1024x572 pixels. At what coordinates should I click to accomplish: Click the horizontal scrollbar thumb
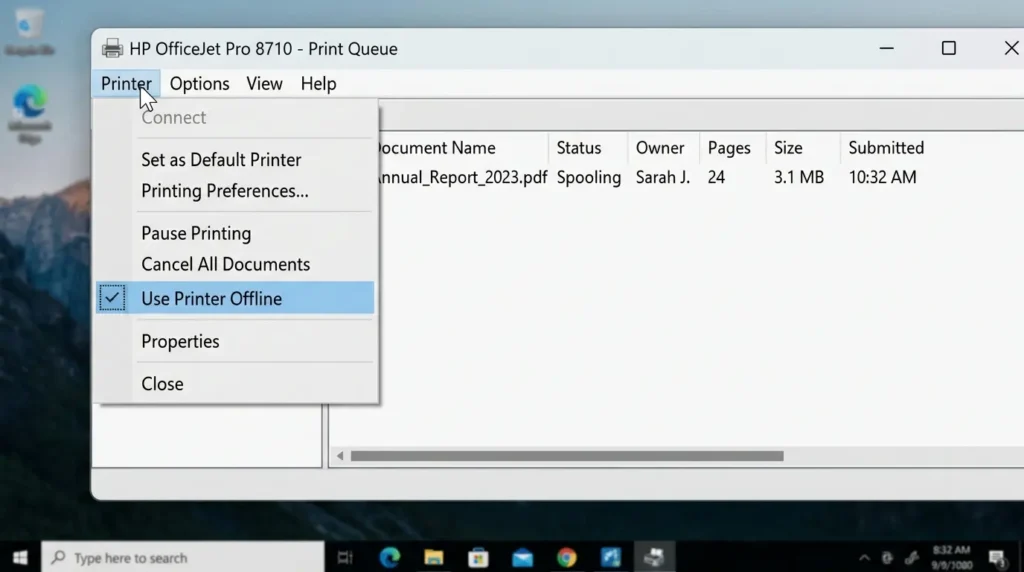[x=567, y=456]
